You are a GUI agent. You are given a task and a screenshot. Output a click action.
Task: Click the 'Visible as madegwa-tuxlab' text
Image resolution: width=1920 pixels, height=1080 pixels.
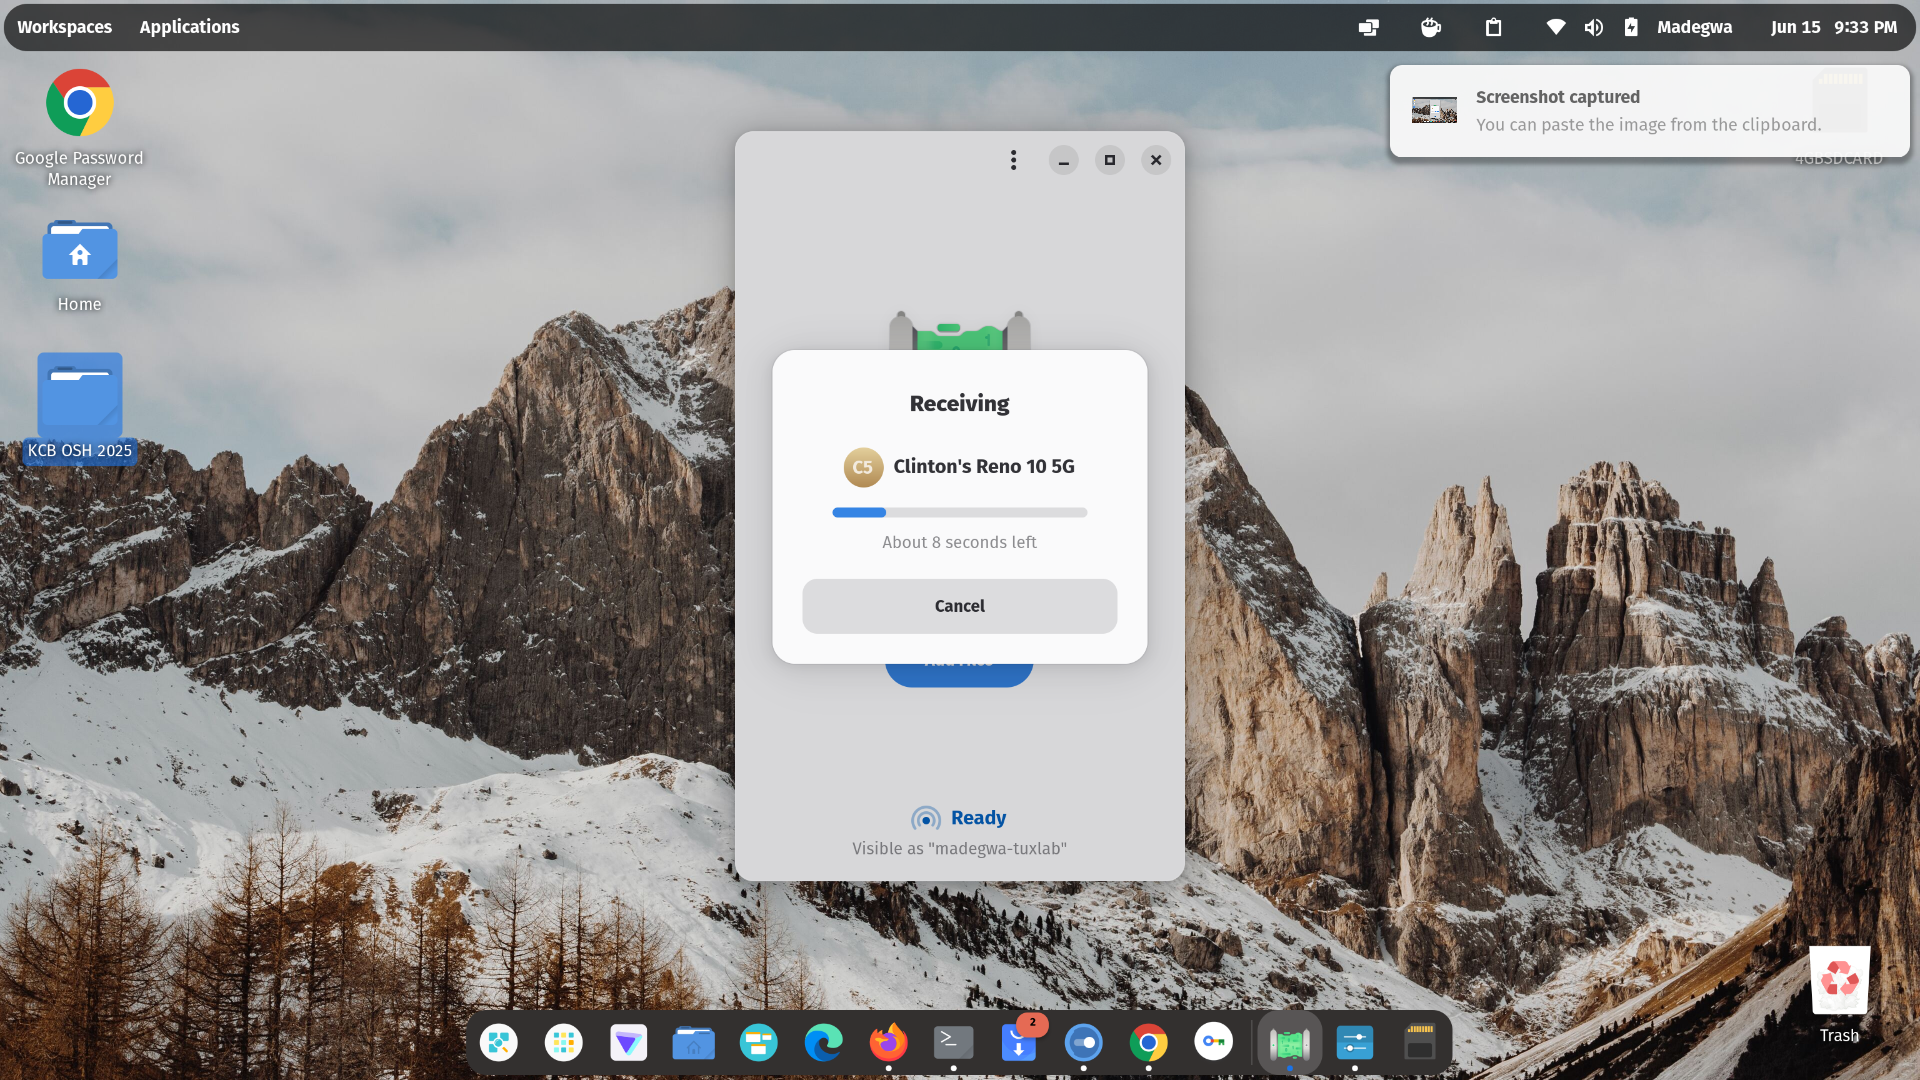(959, 848)
